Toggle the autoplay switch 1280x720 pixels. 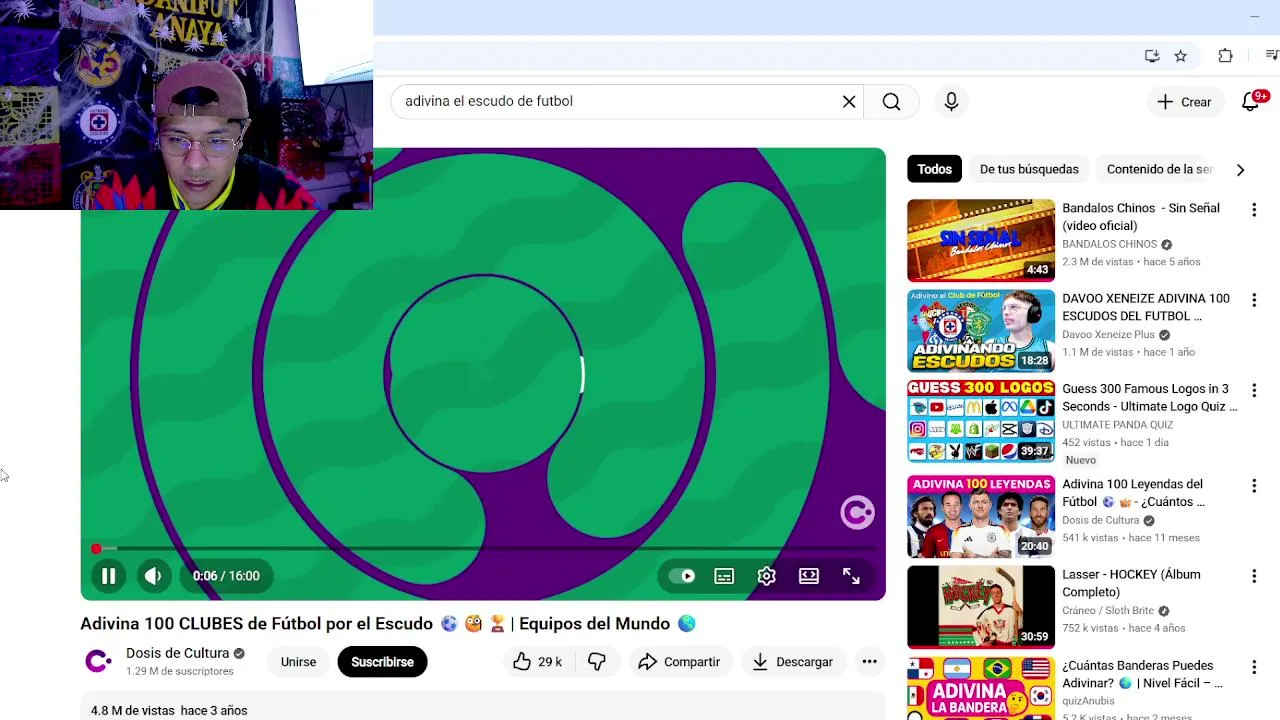(682, 576)
